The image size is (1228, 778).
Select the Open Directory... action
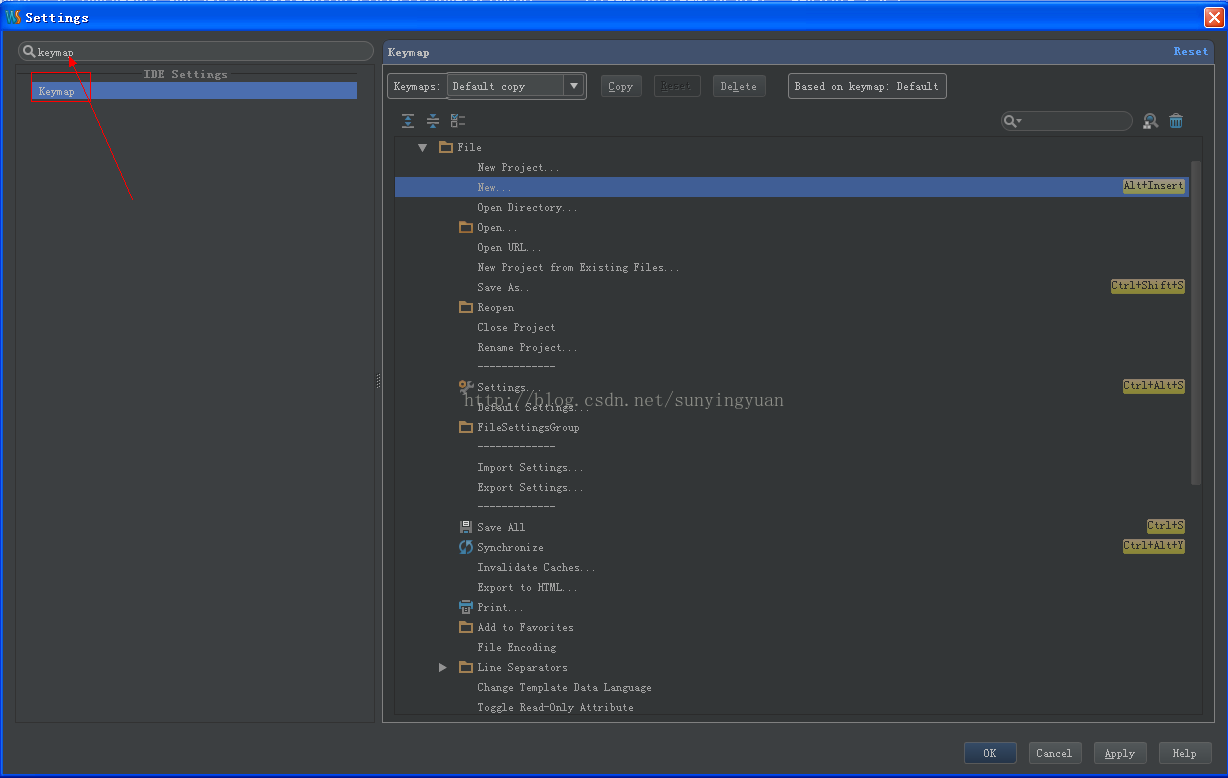click(x=527, y=207)
